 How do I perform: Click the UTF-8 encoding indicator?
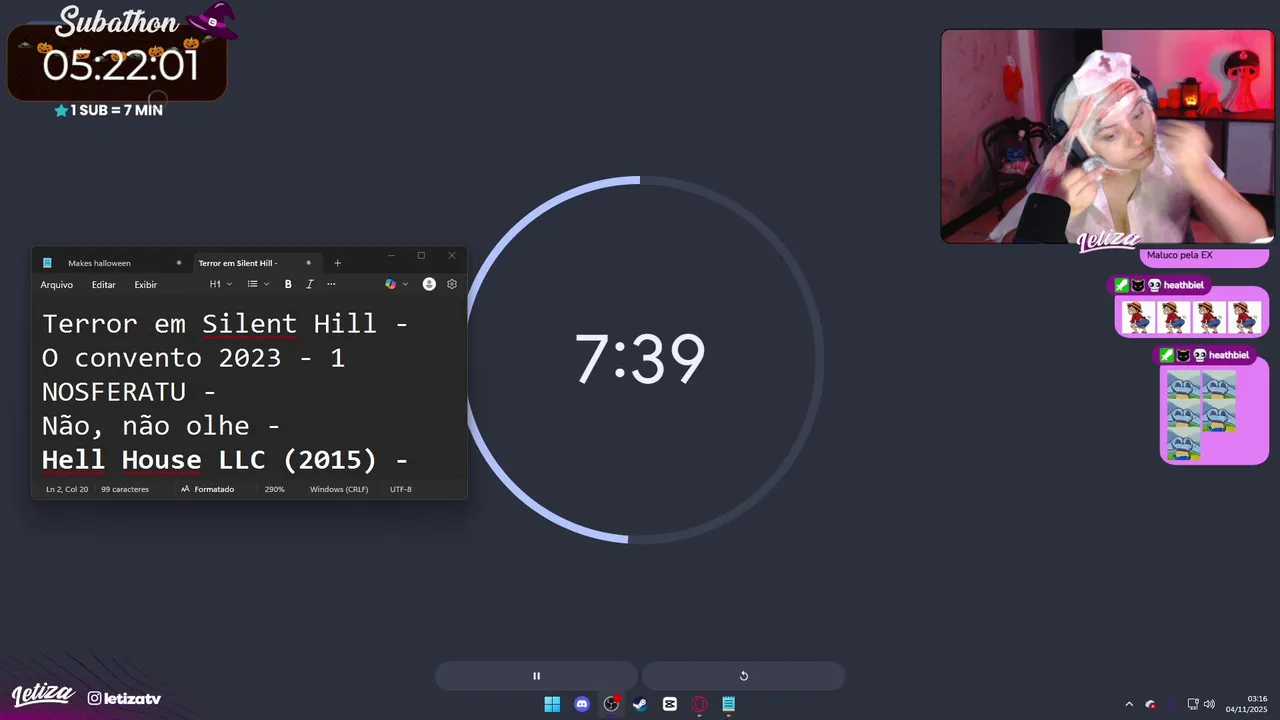(x=401, y=489)
